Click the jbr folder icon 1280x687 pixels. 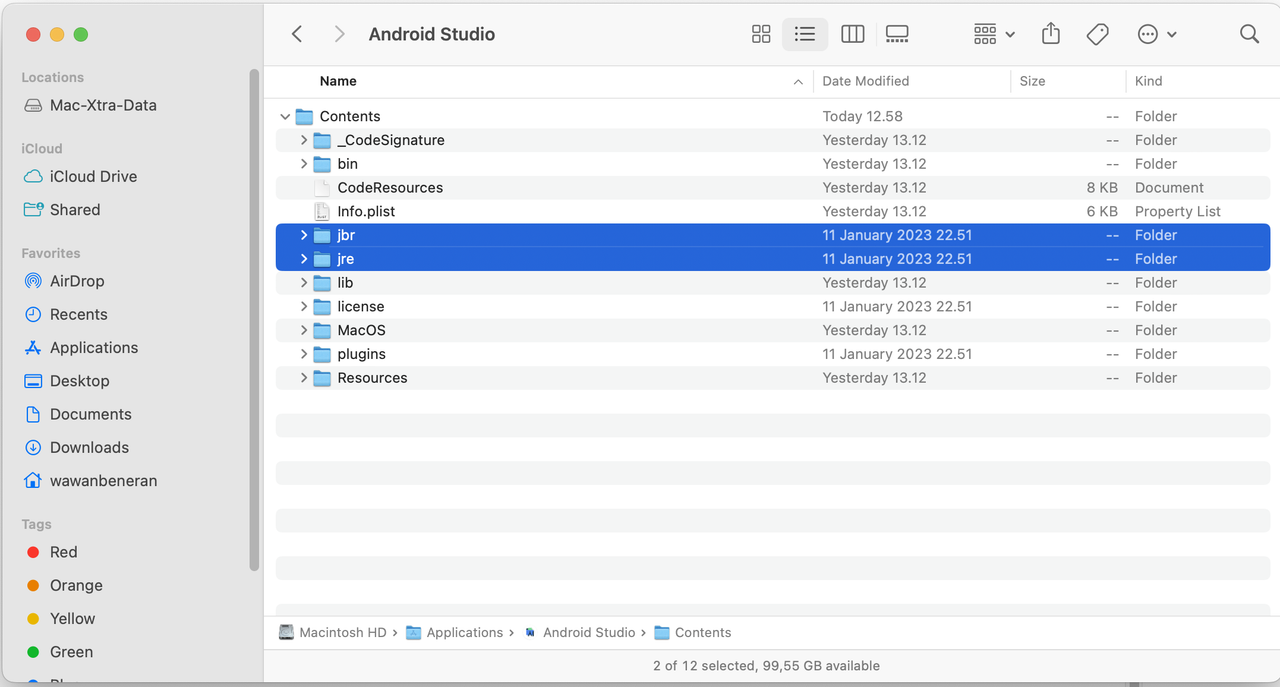[322, 235]
